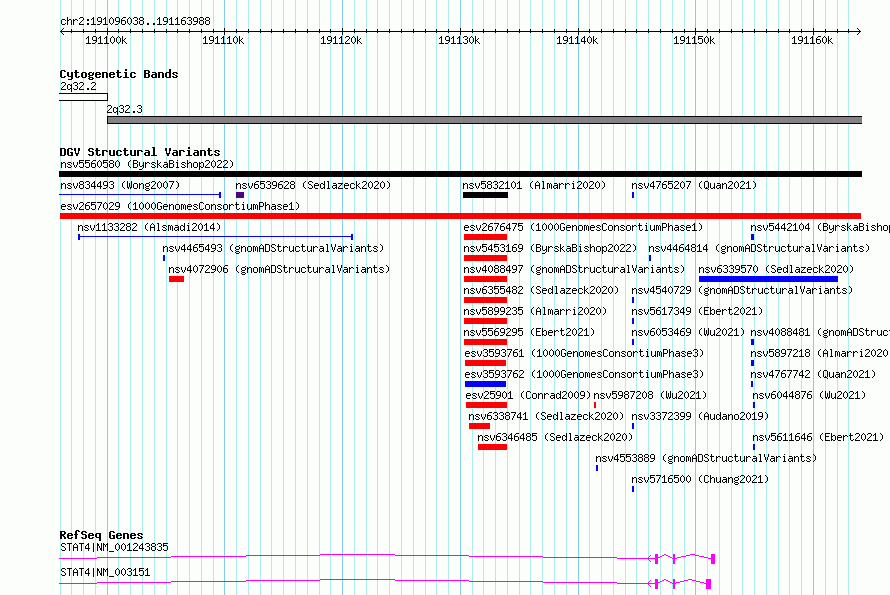This screenshot has width=890, height=595.
Task: Click the chr2:191096038..191163988 coordinate label
Action: pos(135,22)
